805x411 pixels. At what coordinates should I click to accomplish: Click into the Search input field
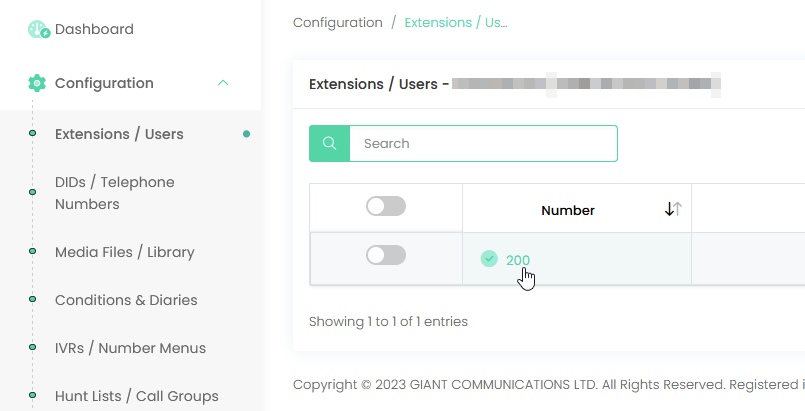coord(483,143)
